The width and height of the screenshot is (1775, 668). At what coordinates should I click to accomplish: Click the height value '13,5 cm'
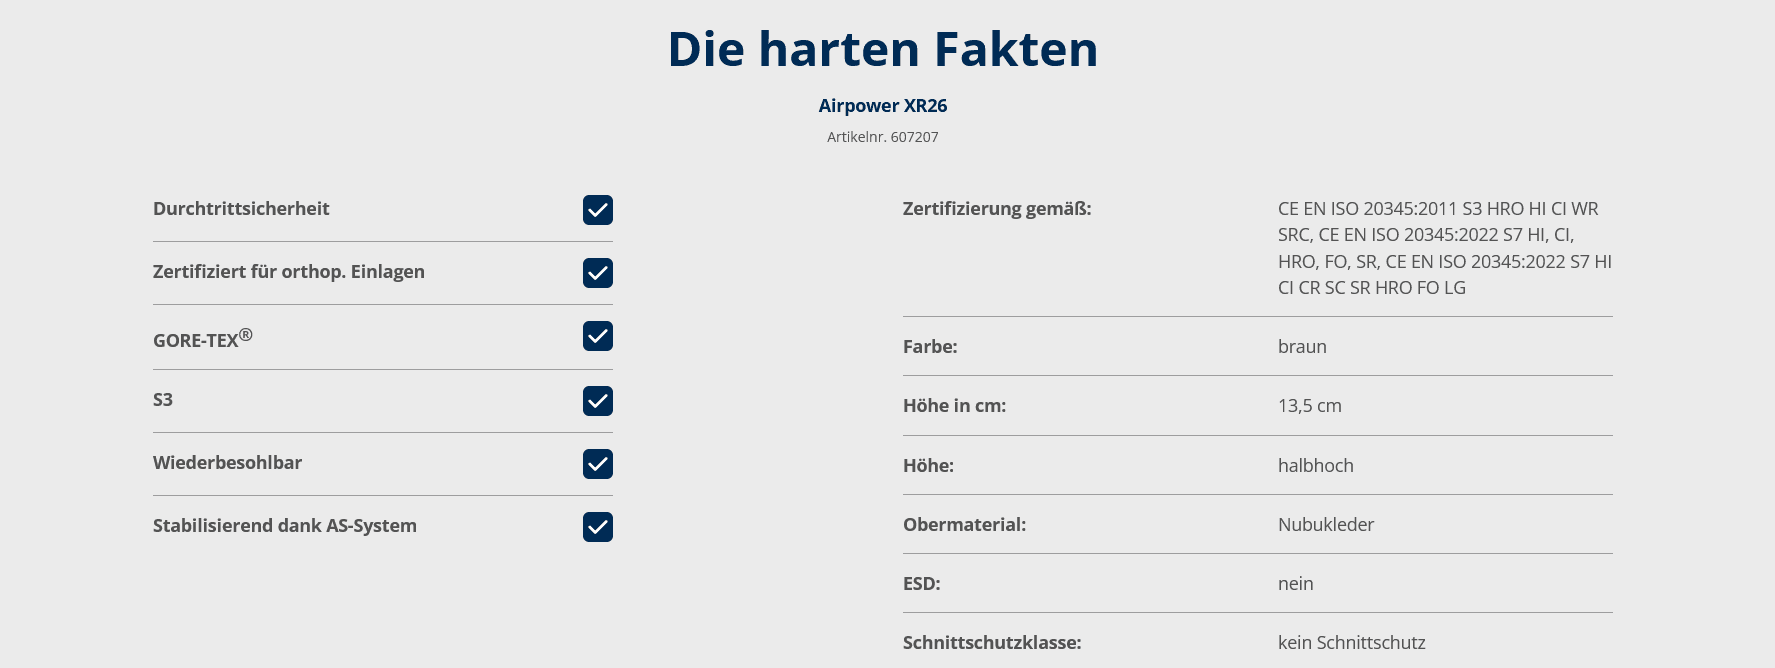pos(1310,406)
